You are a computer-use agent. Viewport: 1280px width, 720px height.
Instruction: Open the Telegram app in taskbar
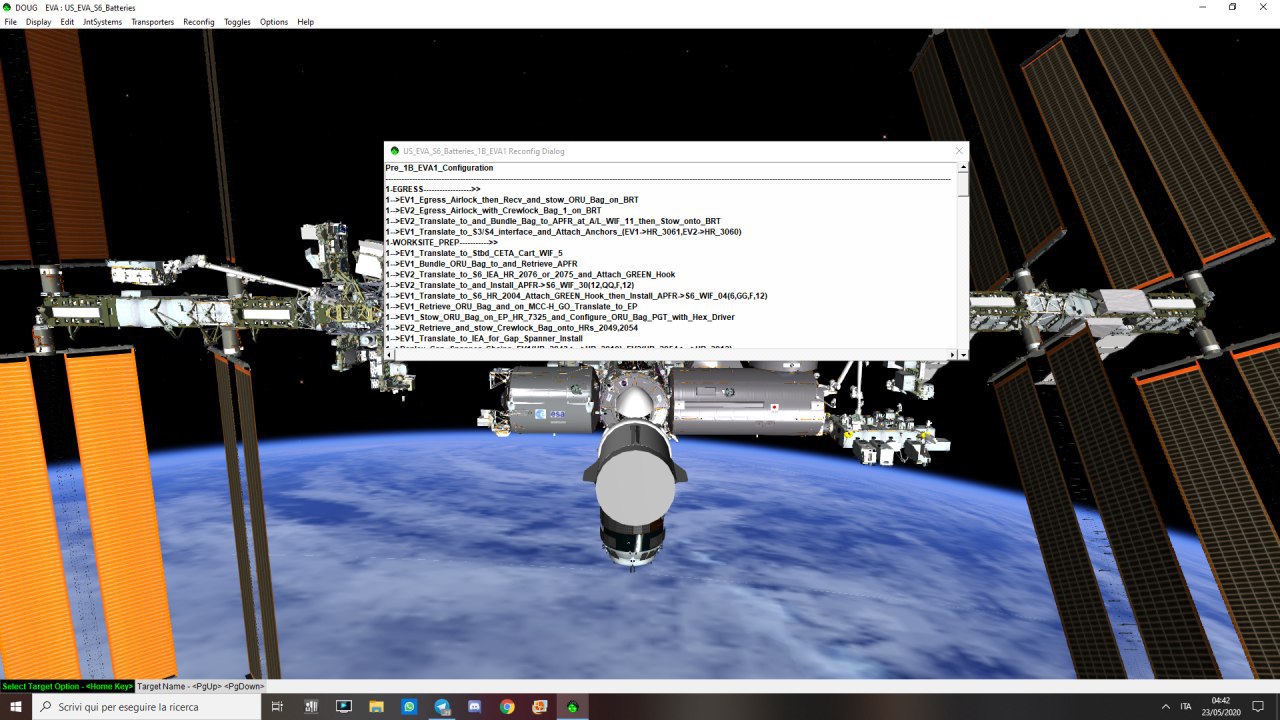(x=442, y=707)
